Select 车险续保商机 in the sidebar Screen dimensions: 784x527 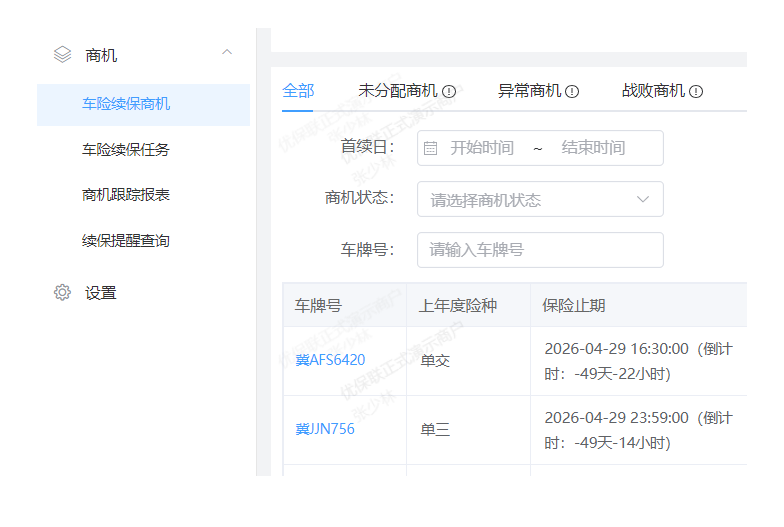click(x=144, y=104)
